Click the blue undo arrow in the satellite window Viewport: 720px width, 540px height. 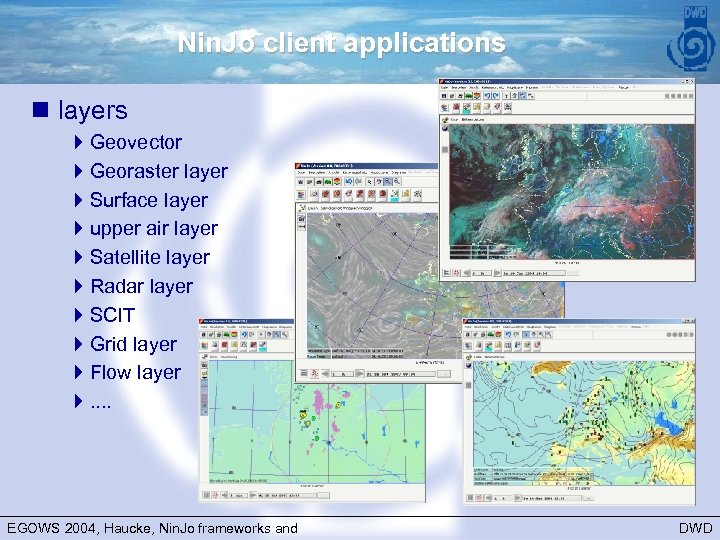(x=487, y=96)
